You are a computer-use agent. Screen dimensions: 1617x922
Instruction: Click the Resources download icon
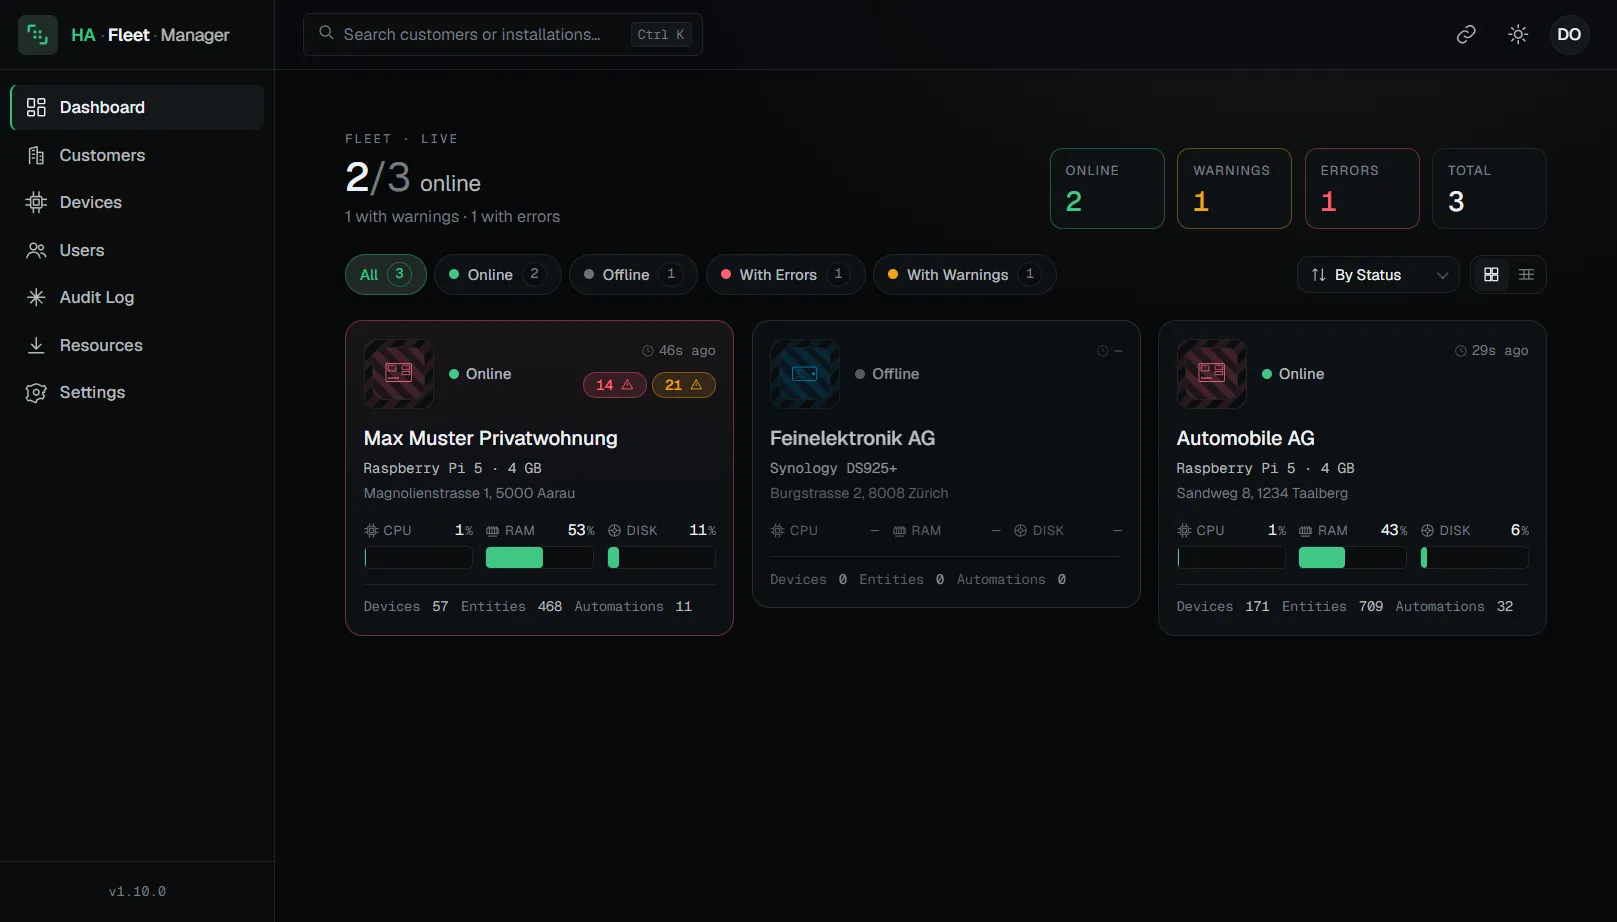point(36,345)
